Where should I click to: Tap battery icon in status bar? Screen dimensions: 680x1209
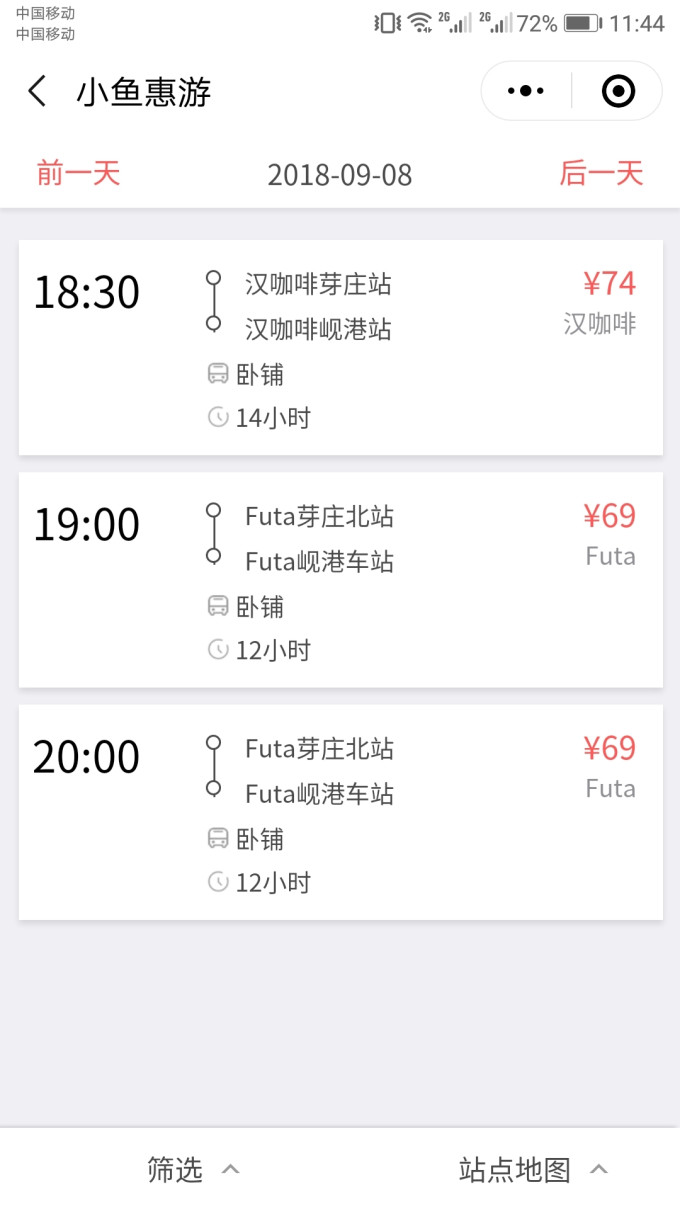[x=582, y=23]
